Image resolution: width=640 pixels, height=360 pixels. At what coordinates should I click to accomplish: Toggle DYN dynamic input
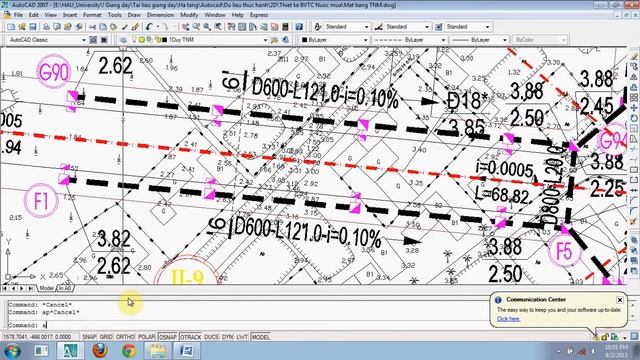[227, 337]
